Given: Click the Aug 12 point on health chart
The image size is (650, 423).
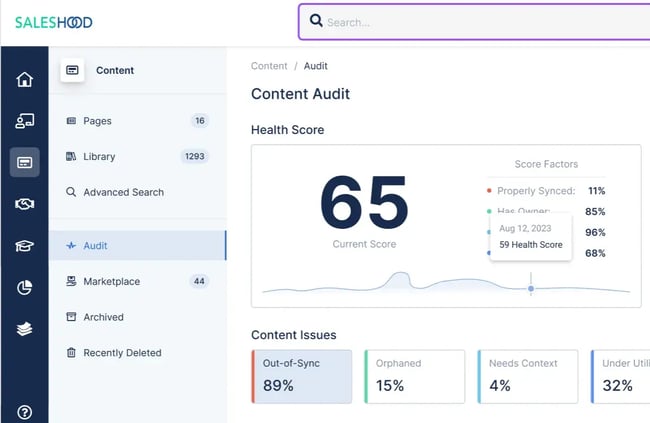Looking at the screenshot, I should tap(531, 289).
